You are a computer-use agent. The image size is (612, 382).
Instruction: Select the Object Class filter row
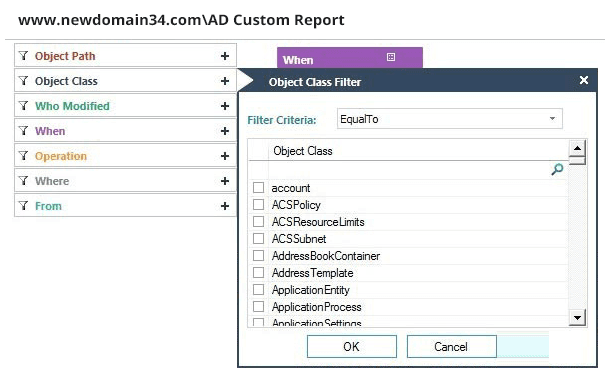point(126,81)
